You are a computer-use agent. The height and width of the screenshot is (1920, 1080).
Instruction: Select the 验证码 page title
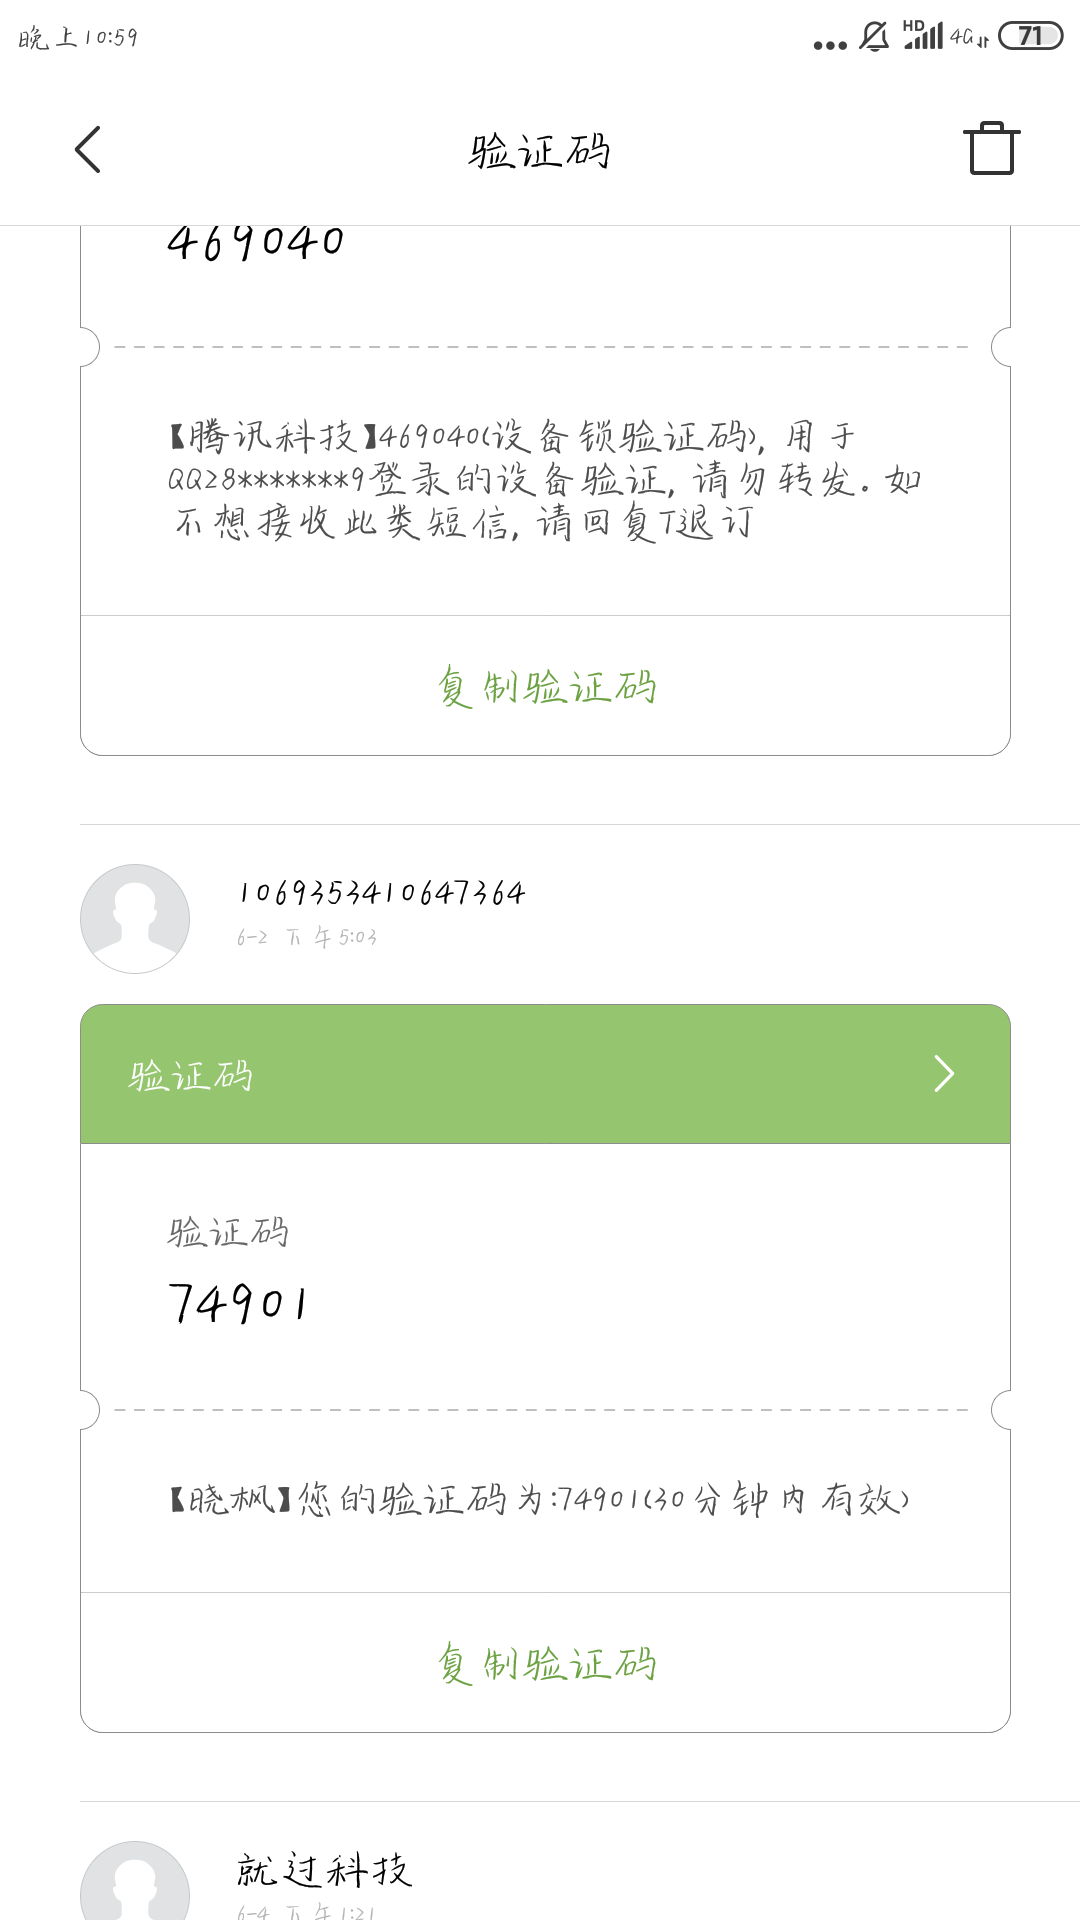[x=540, y=152]
